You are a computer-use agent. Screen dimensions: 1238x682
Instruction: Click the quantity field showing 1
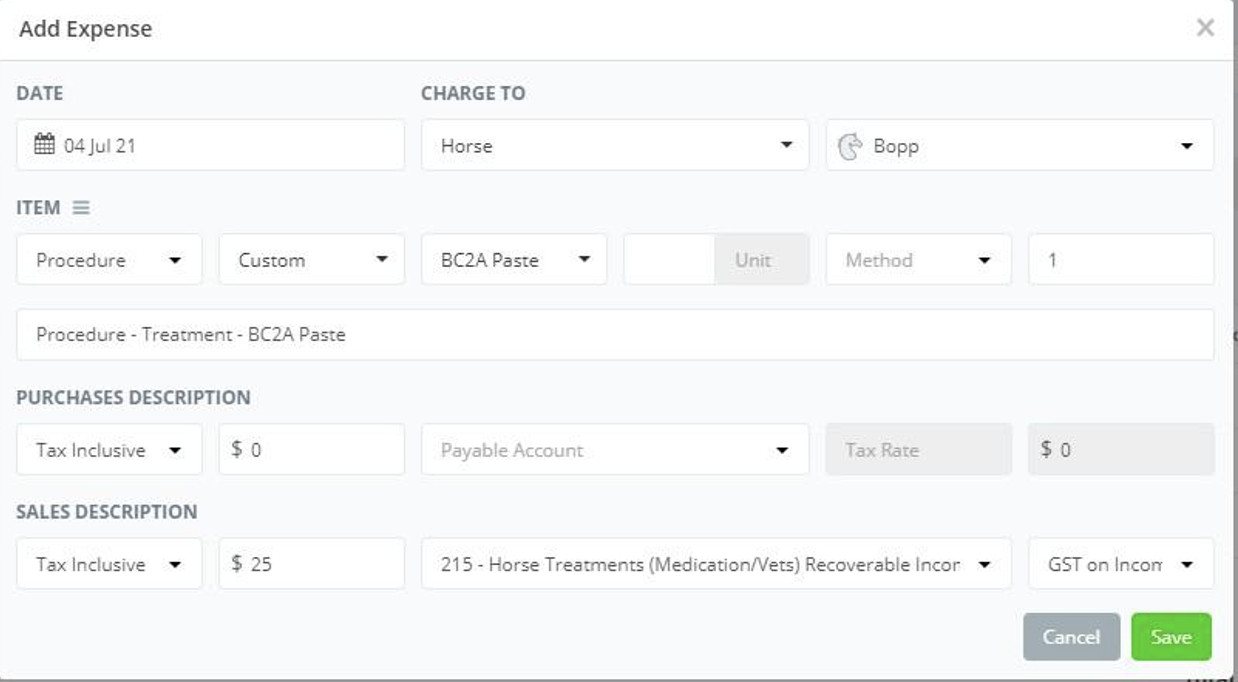[1120, 260]
